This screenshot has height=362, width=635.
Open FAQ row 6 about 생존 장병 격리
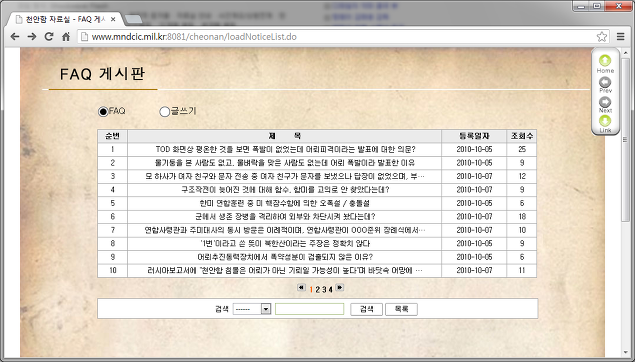286,217
